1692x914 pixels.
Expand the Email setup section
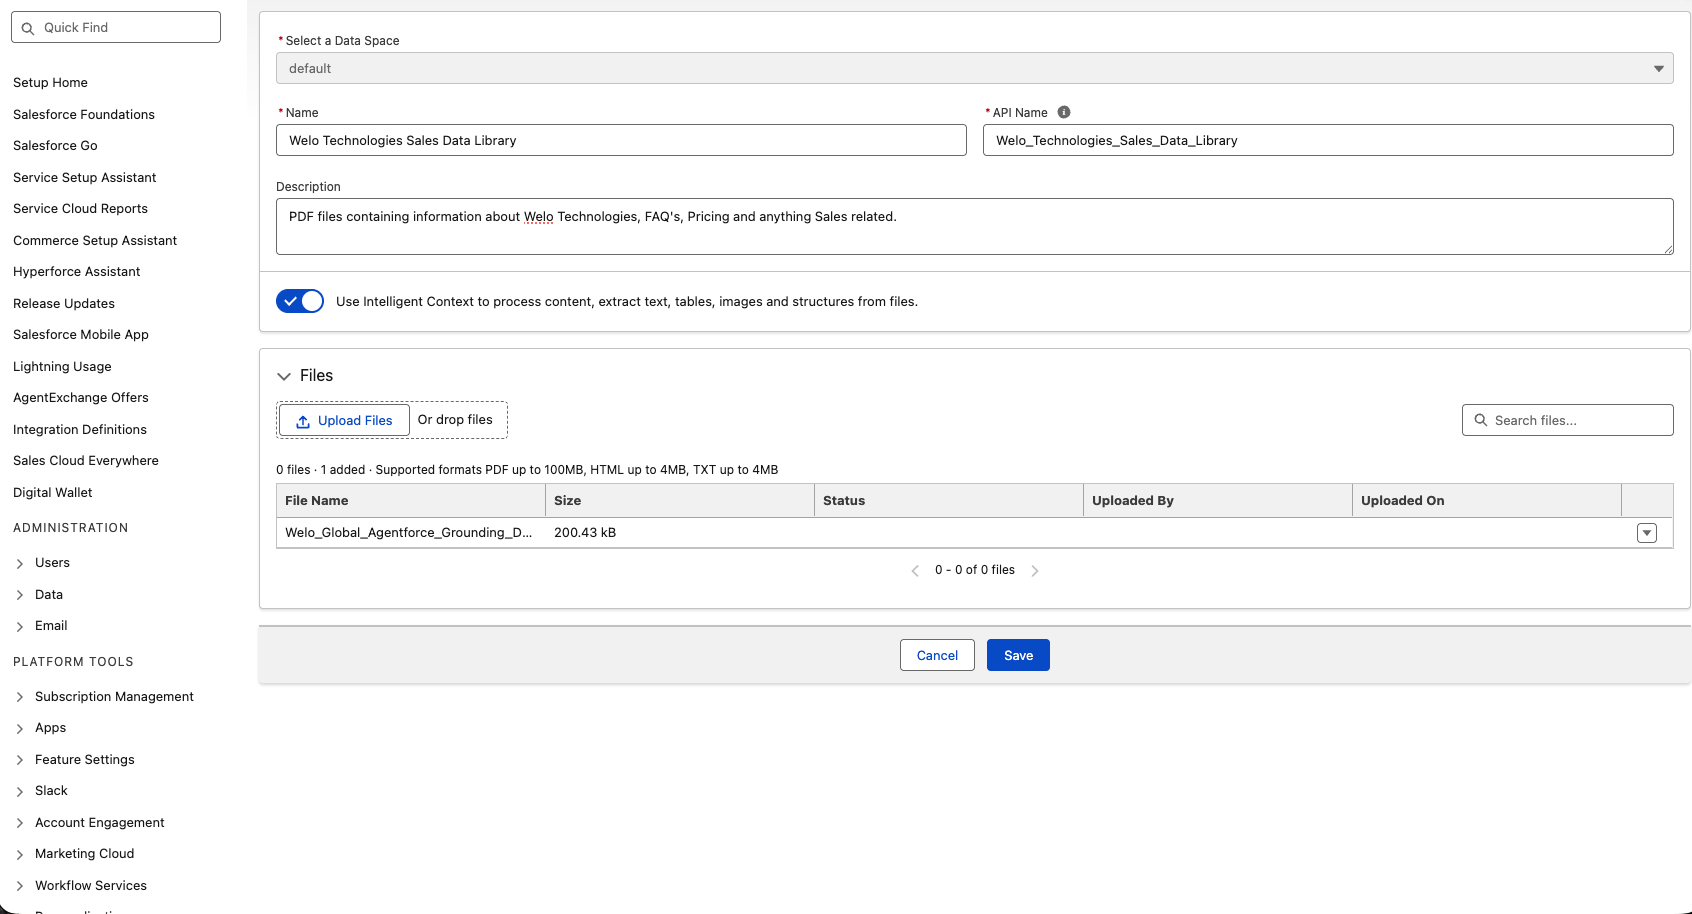pos(20,627)
